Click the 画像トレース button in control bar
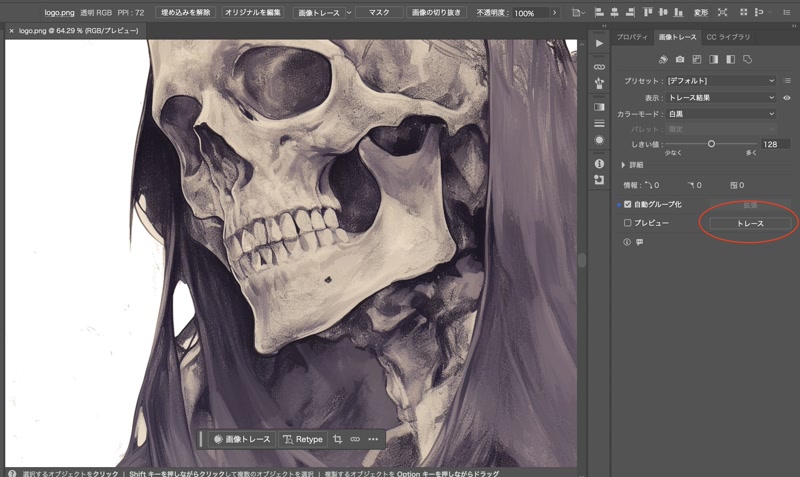Image resolution: width=800 pixels, height=477 pixels. 319,13
